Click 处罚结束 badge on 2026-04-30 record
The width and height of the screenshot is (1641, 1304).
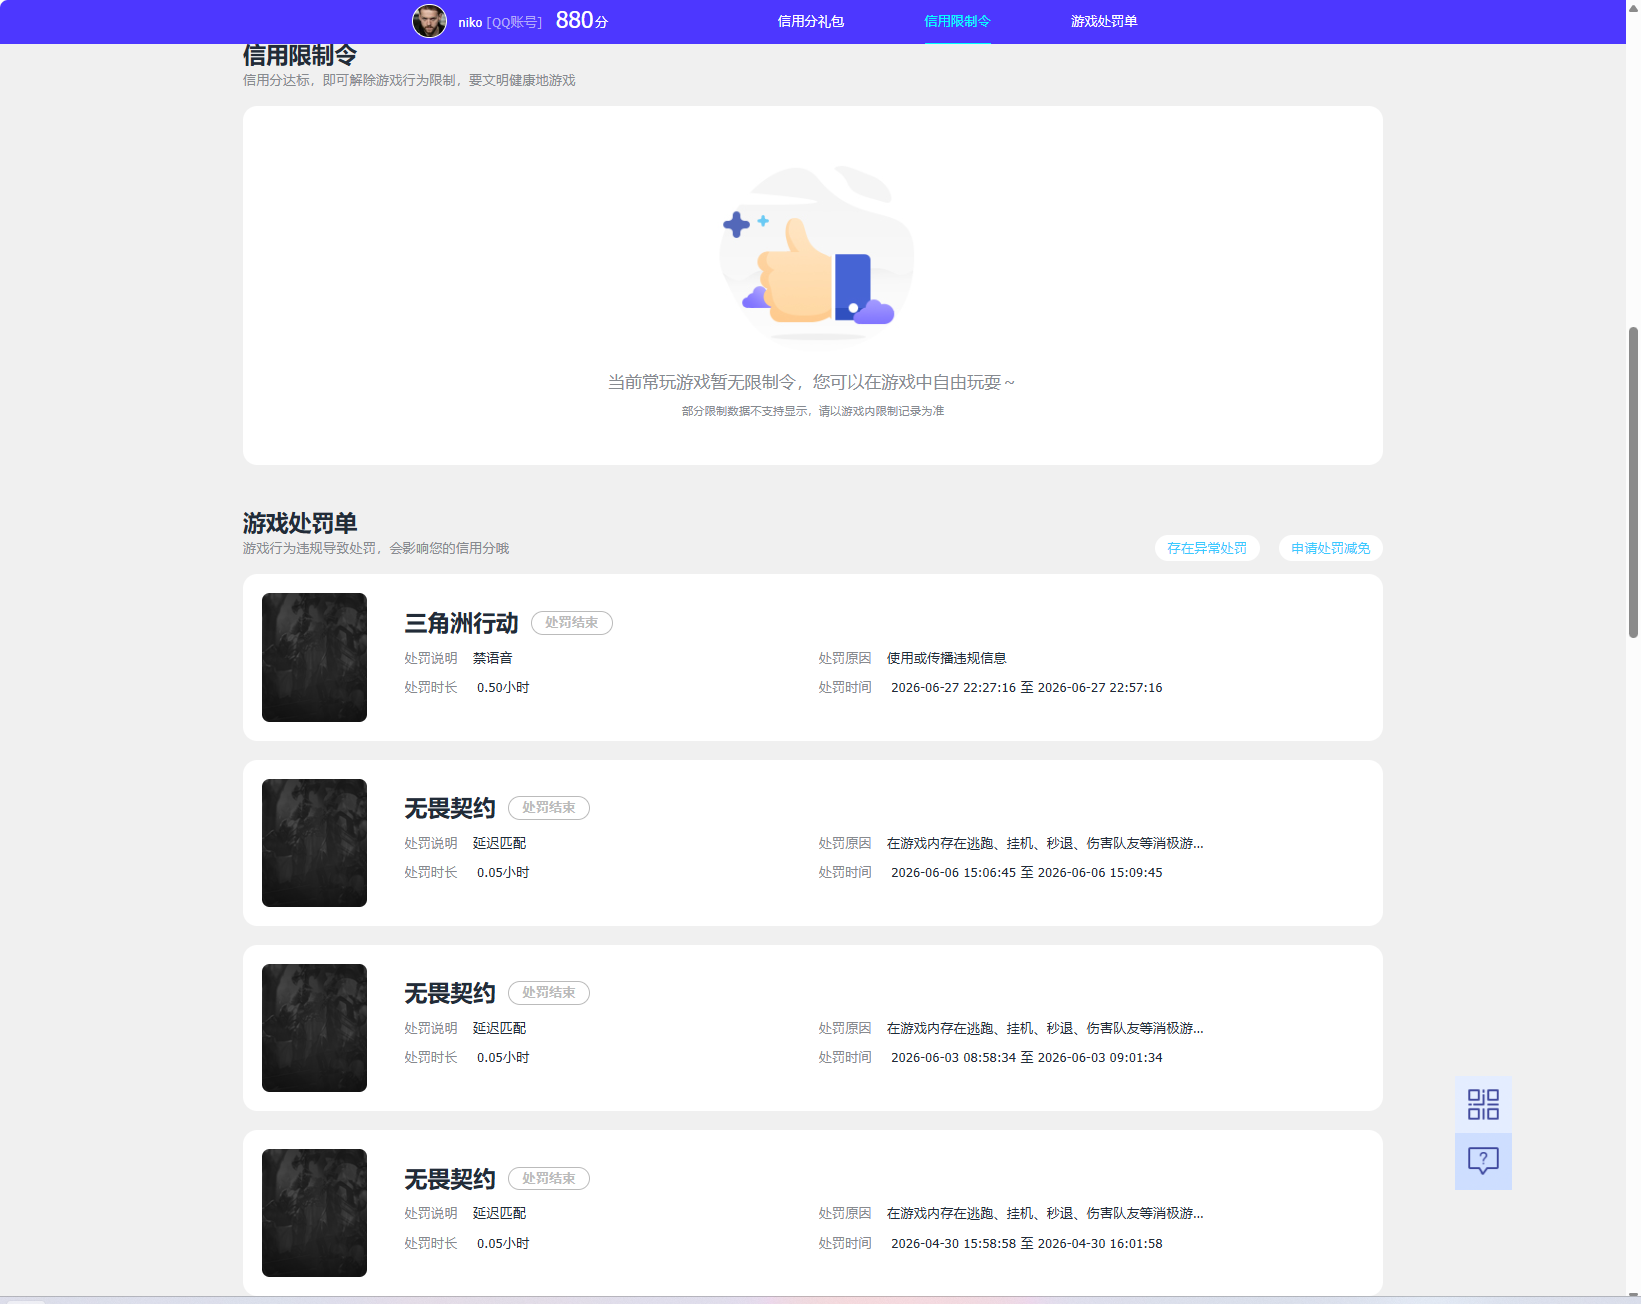coord(549,1179)
